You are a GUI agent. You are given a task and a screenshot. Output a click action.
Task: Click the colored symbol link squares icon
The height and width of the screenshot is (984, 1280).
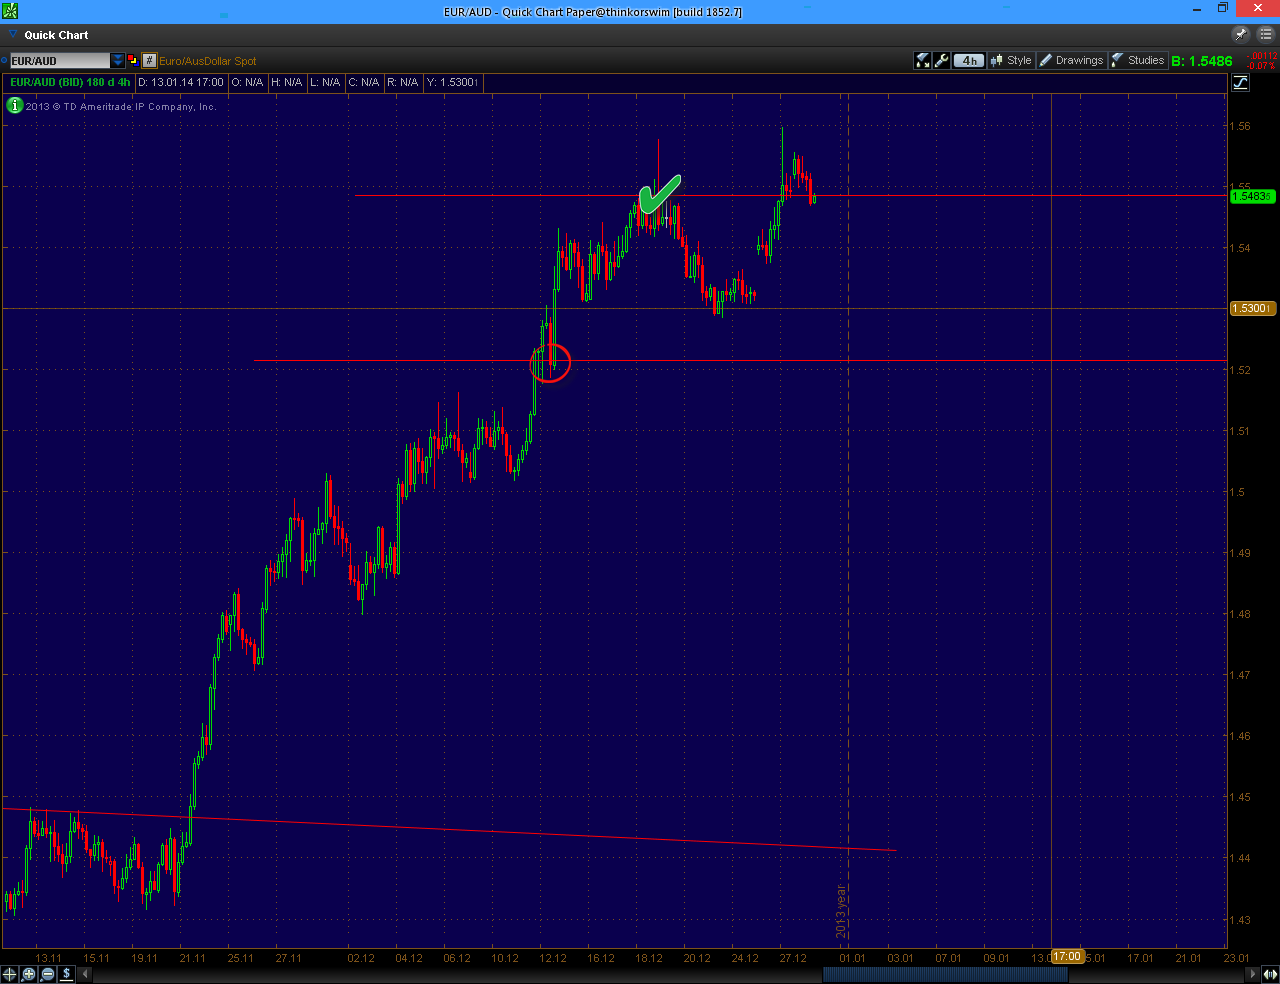[x=132, y=60]
